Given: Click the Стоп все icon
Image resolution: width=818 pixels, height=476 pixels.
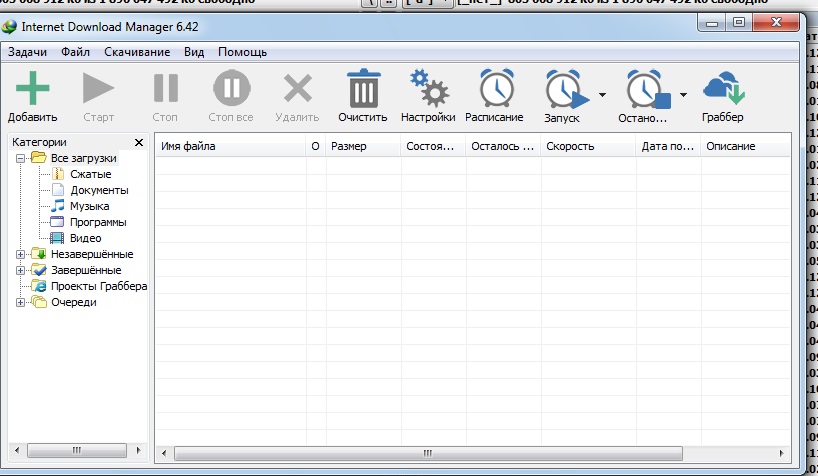Looking at the screenshot, I should (231, 88).
